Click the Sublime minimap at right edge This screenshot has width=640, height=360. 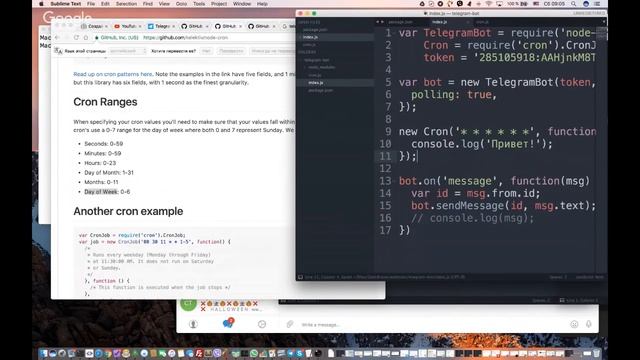click(x=601, y=34)
